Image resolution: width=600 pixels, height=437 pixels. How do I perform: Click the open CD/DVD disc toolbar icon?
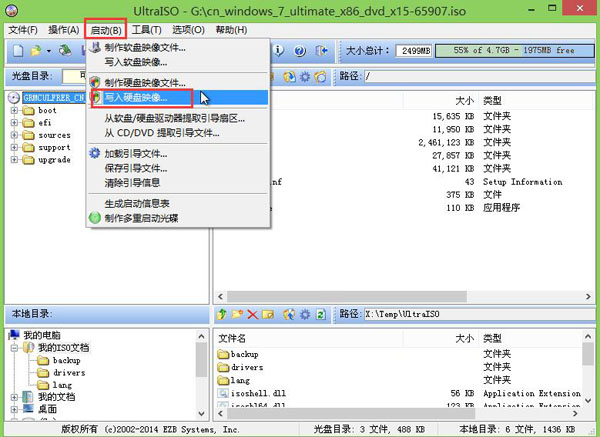point(65,51)
